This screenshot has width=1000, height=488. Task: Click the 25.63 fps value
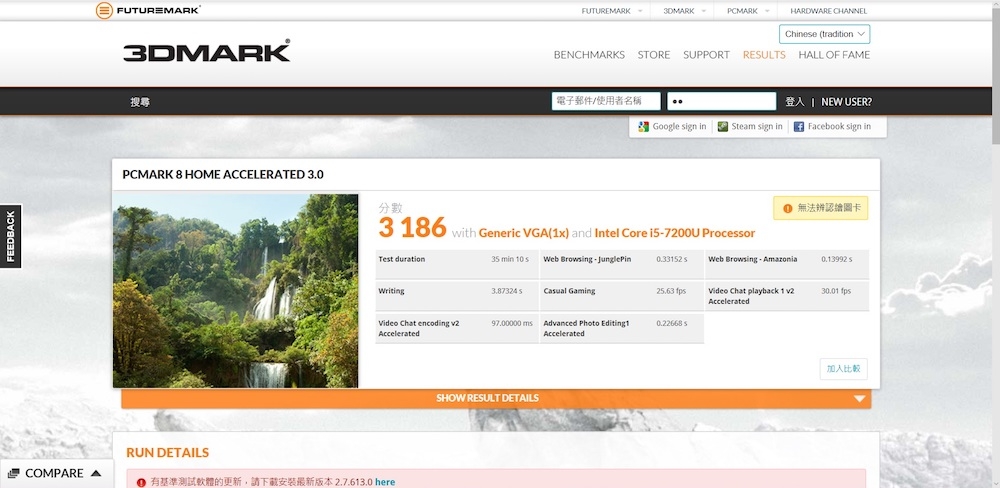[671, 291]
